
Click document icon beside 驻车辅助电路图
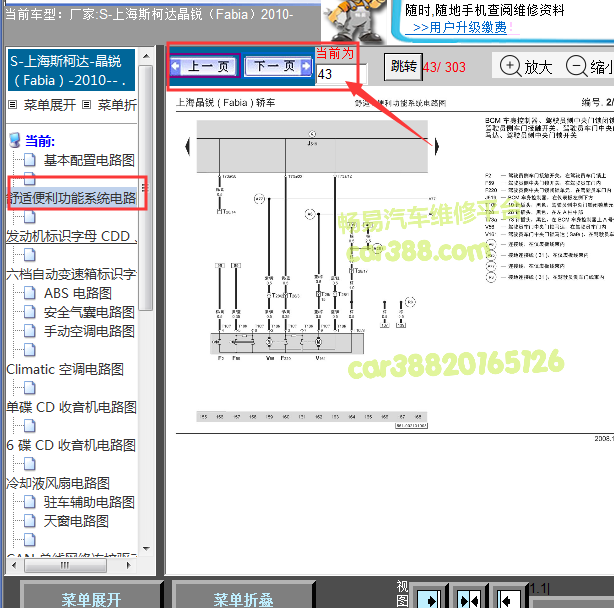tap(30, 502)
